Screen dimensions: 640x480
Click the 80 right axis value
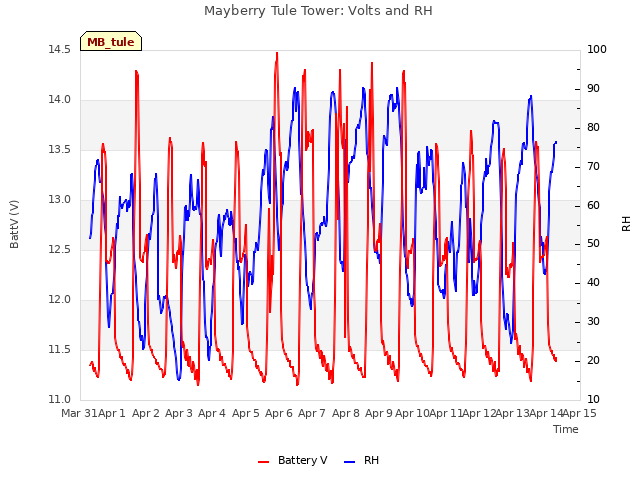pos(593,127)
